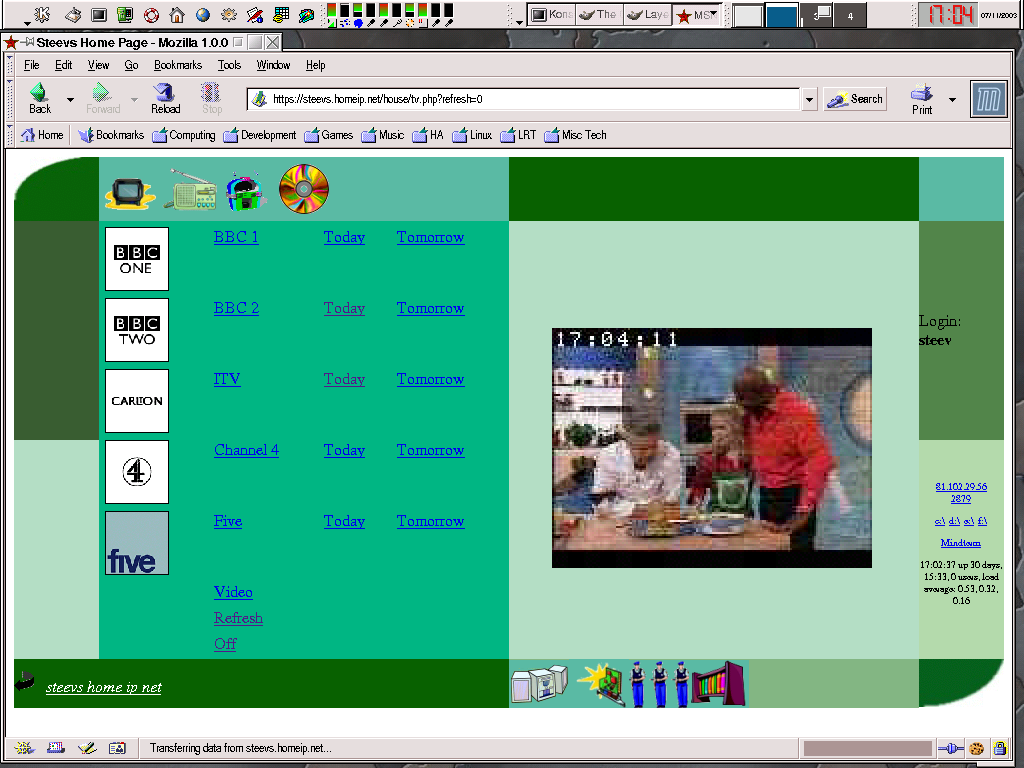This screenshot has width=1024, height=768.
Task: Open the Back button history dropdown arrow
Action: pyautogui.click(x=70, y=100)
